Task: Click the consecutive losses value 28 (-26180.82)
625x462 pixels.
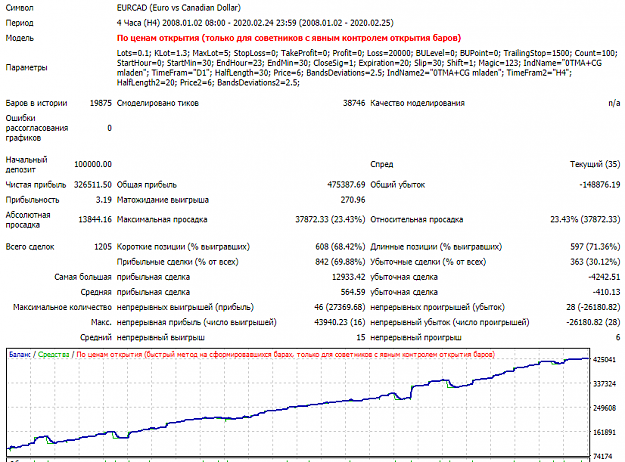Action: tap(593, 307)
